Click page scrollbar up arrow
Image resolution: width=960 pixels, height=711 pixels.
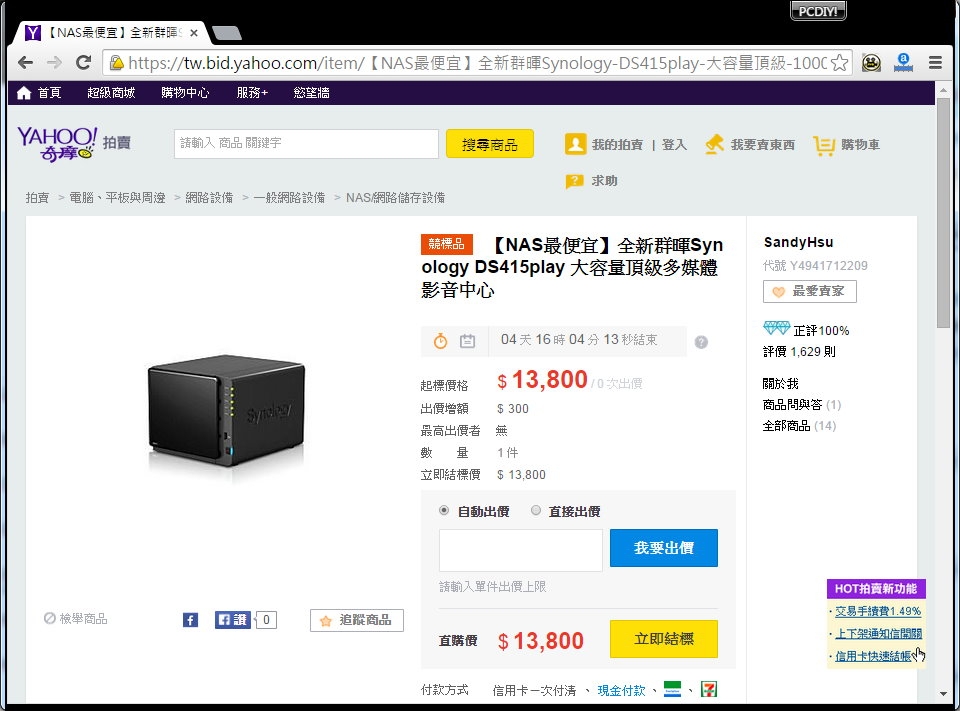[943, 90]
